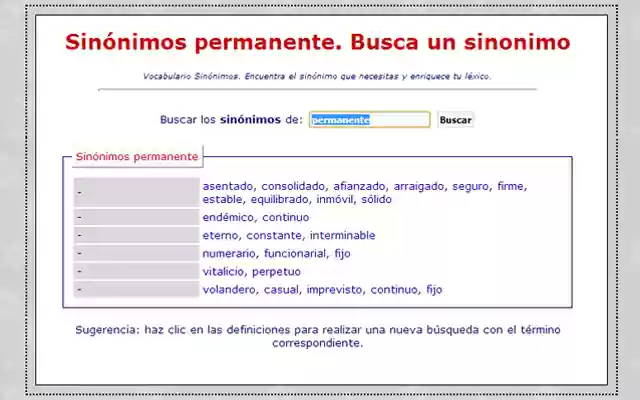The height and width of the screenshot is (400, 640).
Task: Click 'fijo' next to funcionarial
Action: 342,253
